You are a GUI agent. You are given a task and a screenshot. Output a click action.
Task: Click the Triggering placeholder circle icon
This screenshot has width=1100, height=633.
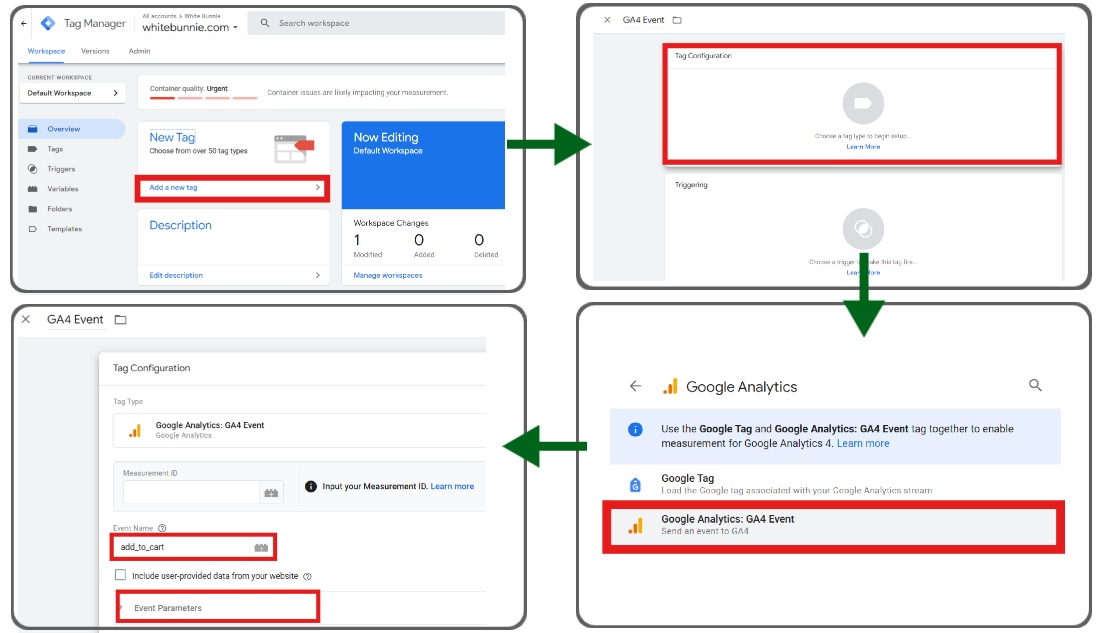[x=862, y=228]
